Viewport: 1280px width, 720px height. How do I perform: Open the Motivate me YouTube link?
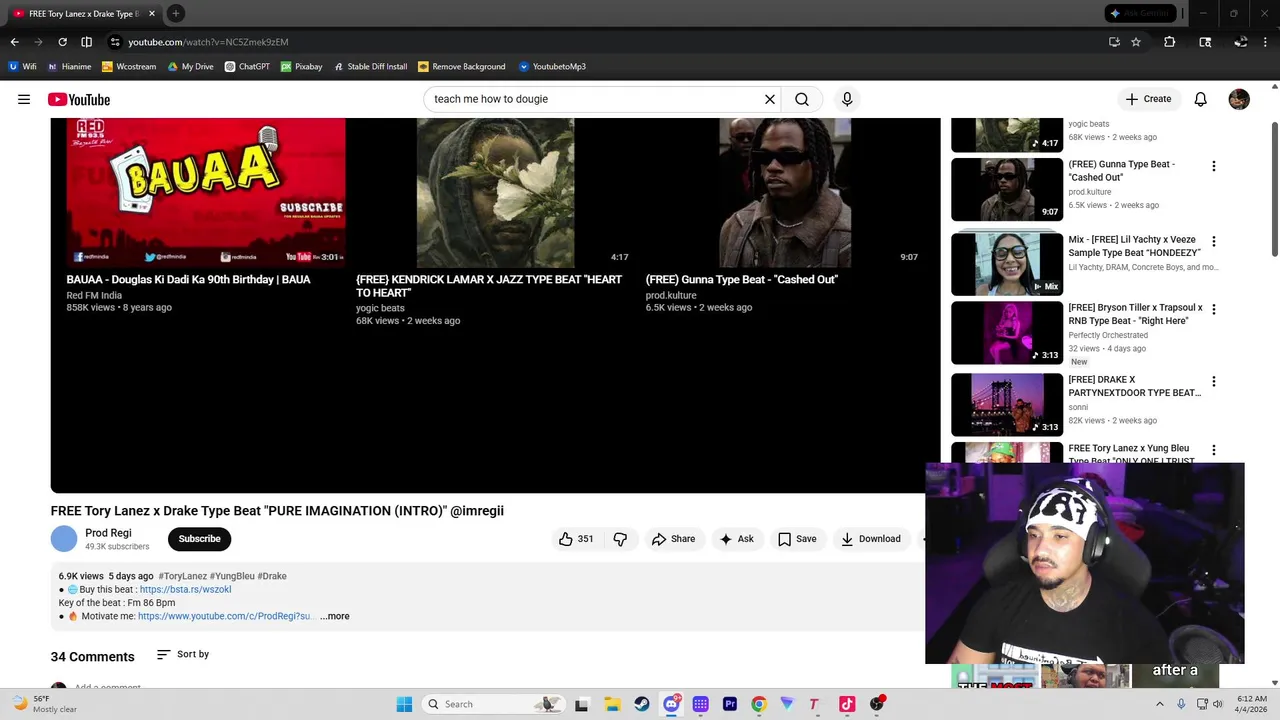(x=225, y=616)
